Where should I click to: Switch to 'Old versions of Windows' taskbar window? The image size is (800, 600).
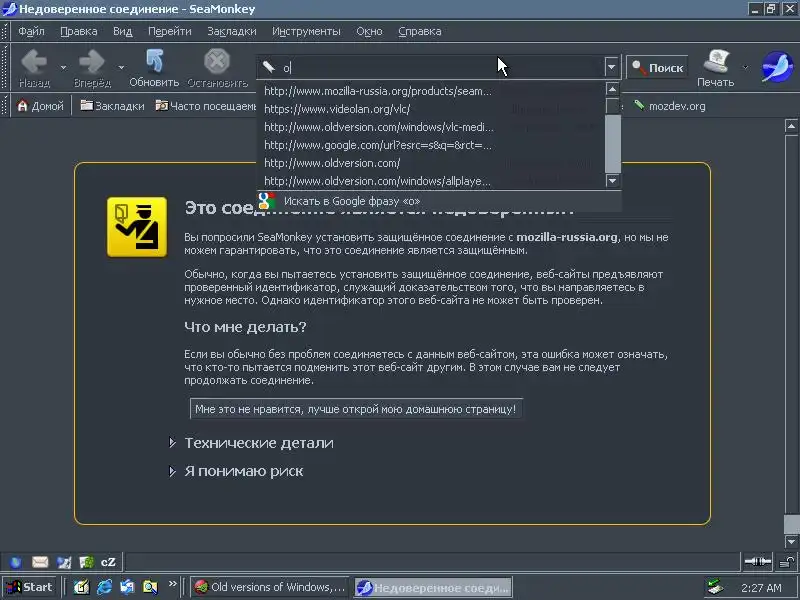270,587
